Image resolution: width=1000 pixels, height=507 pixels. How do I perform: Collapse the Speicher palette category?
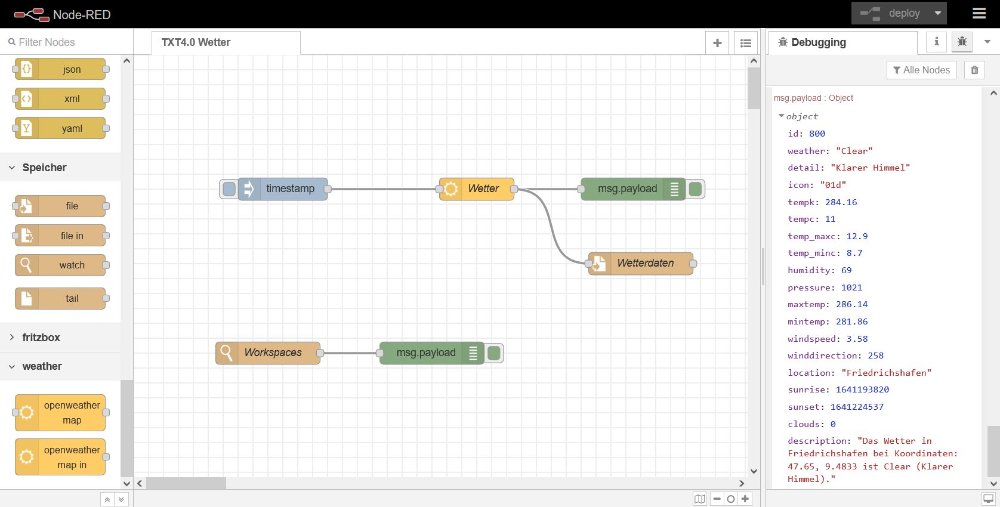13,167
